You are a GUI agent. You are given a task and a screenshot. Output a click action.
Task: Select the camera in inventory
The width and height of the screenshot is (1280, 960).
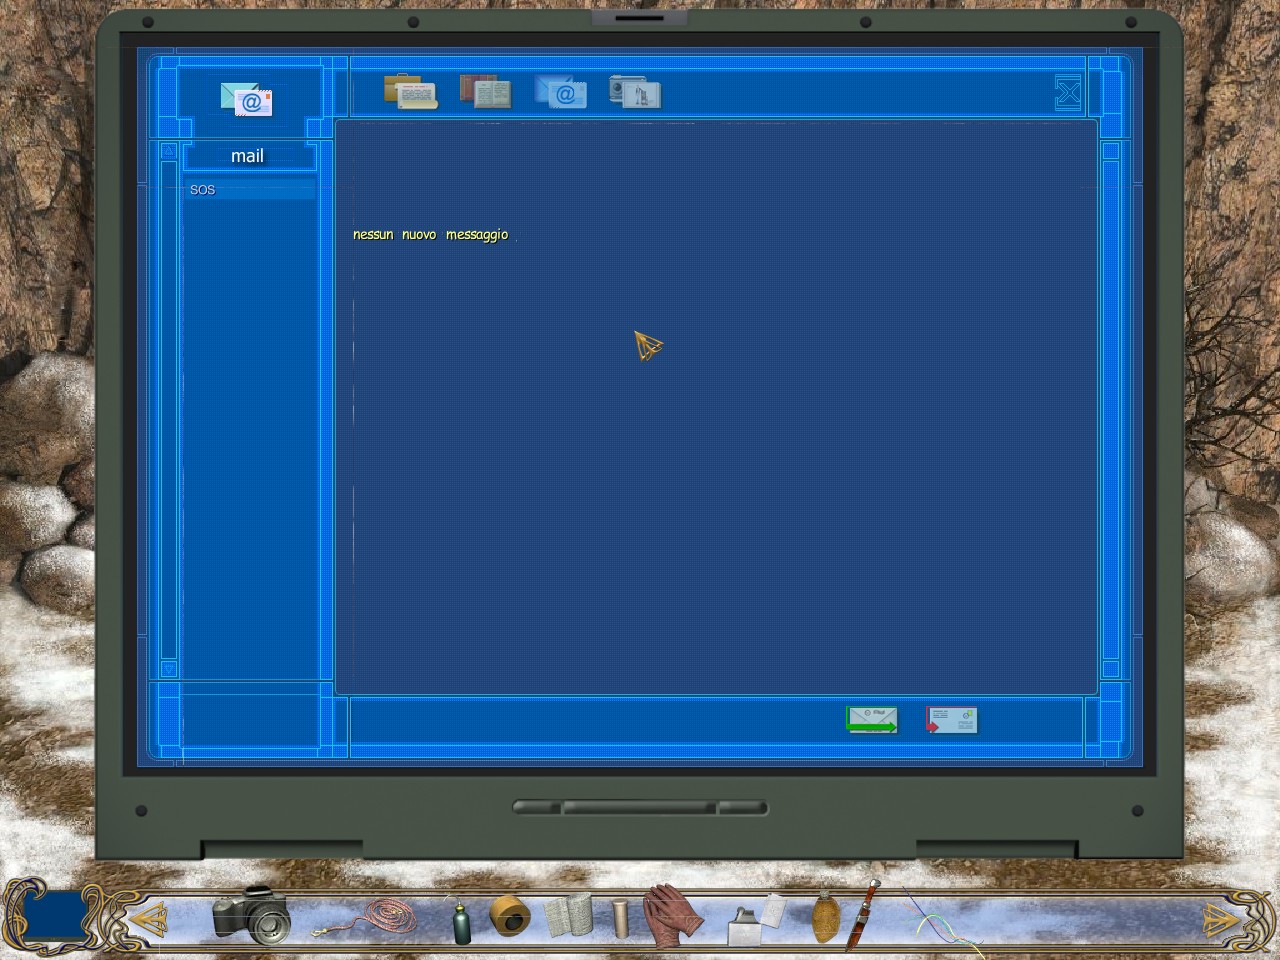pyautogui.click(x=251, y=915)
